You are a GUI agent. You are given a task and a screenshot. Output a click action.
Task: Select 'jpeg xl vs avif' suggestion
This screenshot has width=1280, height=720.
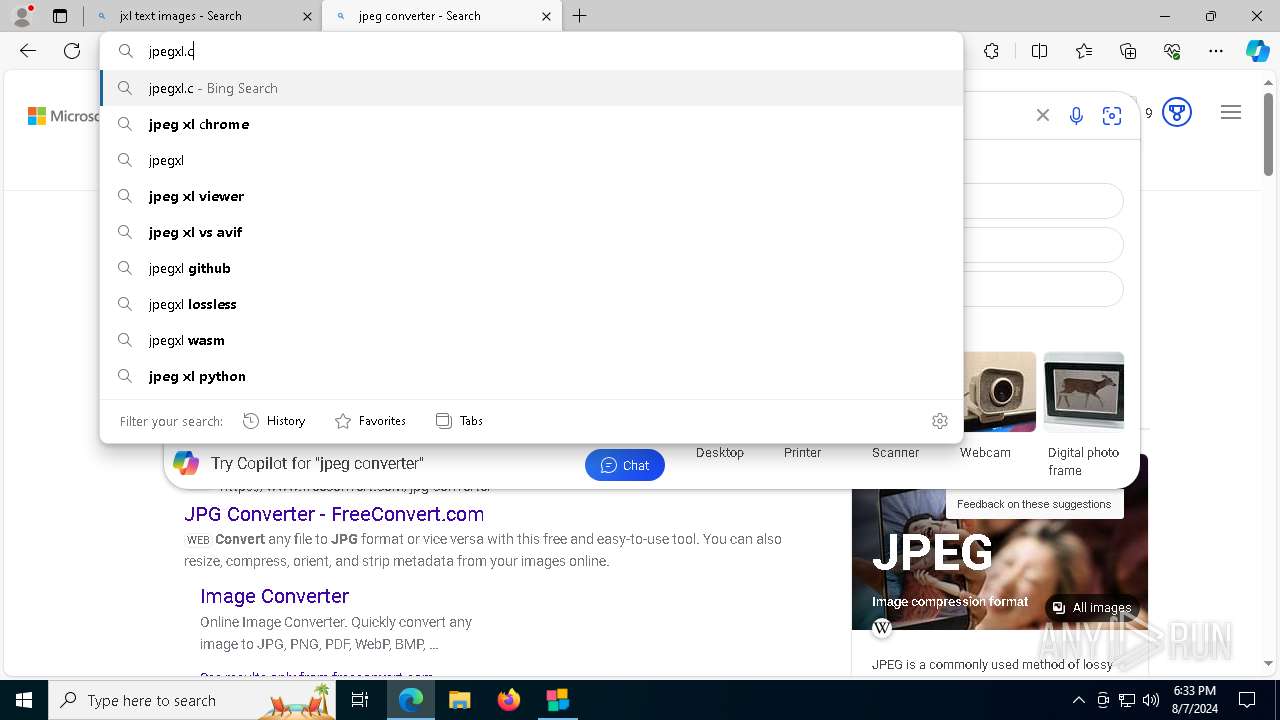pyautogui.click(x=531, y=232)
